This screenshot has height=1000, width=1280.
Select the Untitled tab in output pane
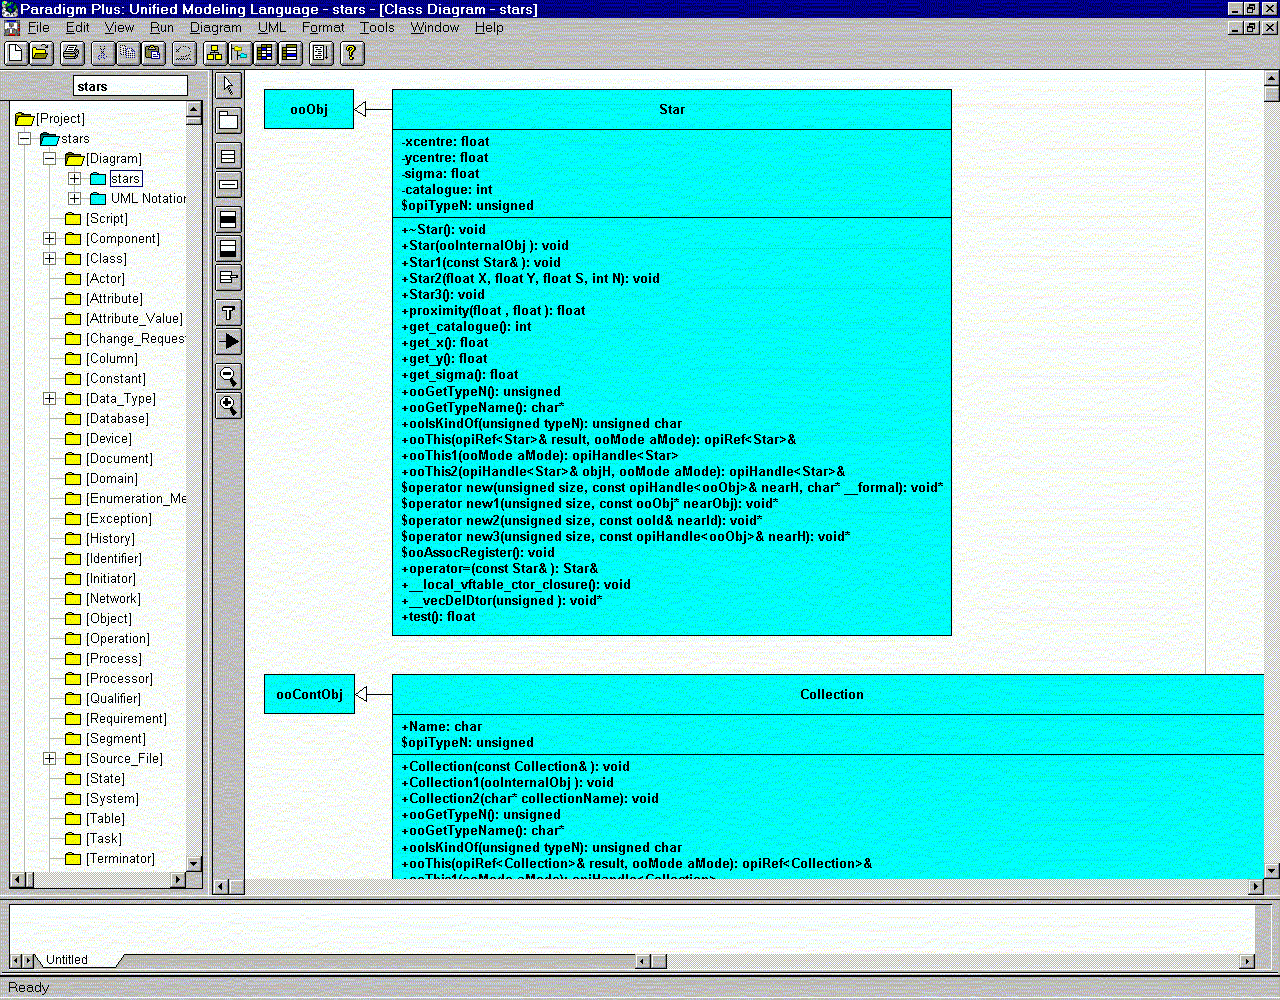67,960
